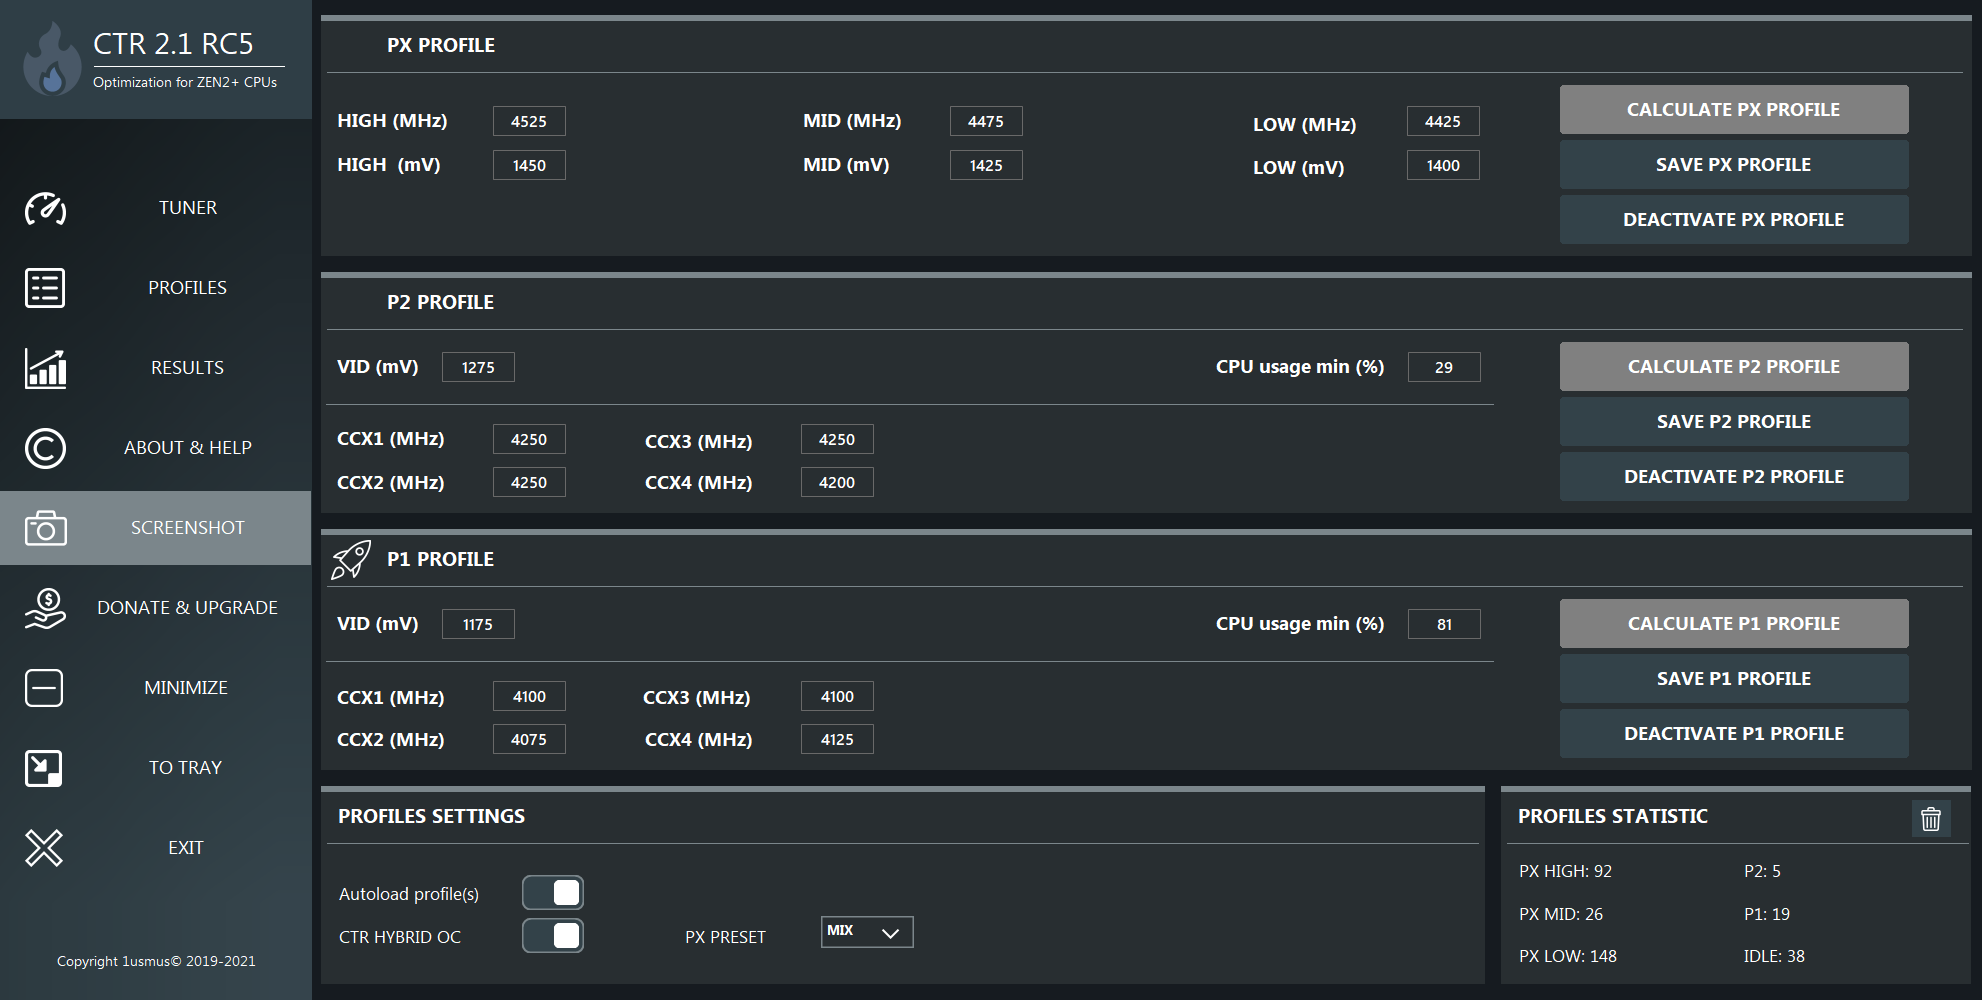Toggle Autoload profile(s) switch
The image size is (1982, 1000).
(553, 892)
